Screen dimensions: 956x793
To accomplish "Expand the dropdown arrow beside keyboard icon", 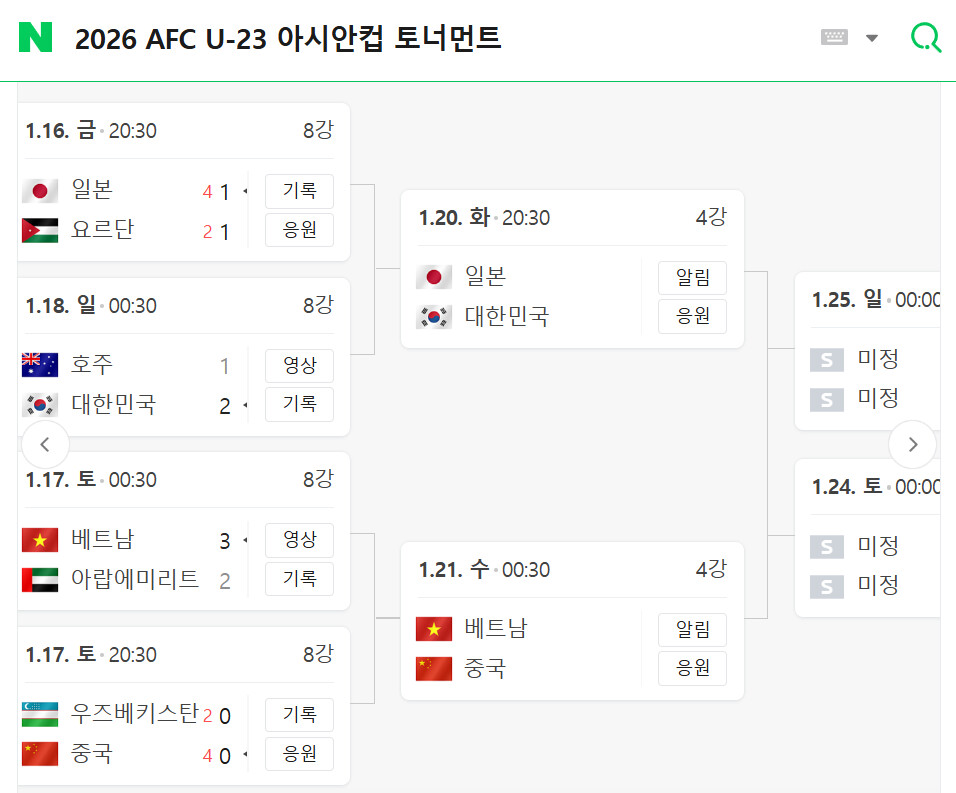I will click(872, 38).
